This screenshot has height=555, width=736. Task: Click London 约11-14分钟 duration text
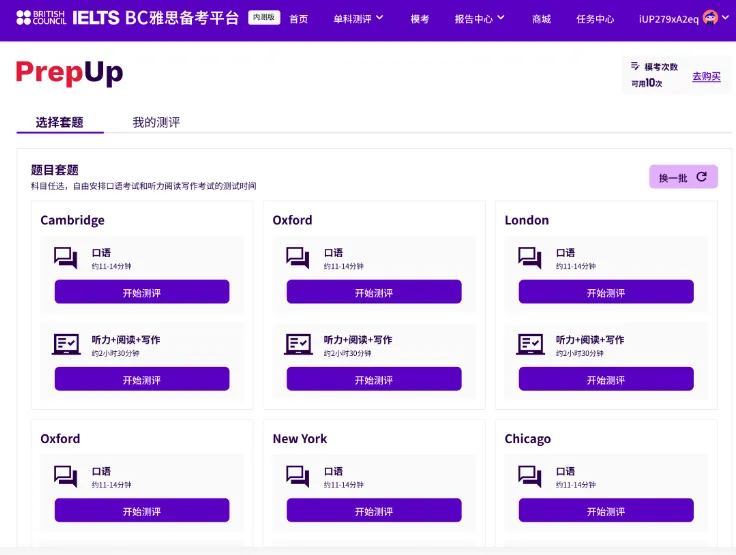575,266
